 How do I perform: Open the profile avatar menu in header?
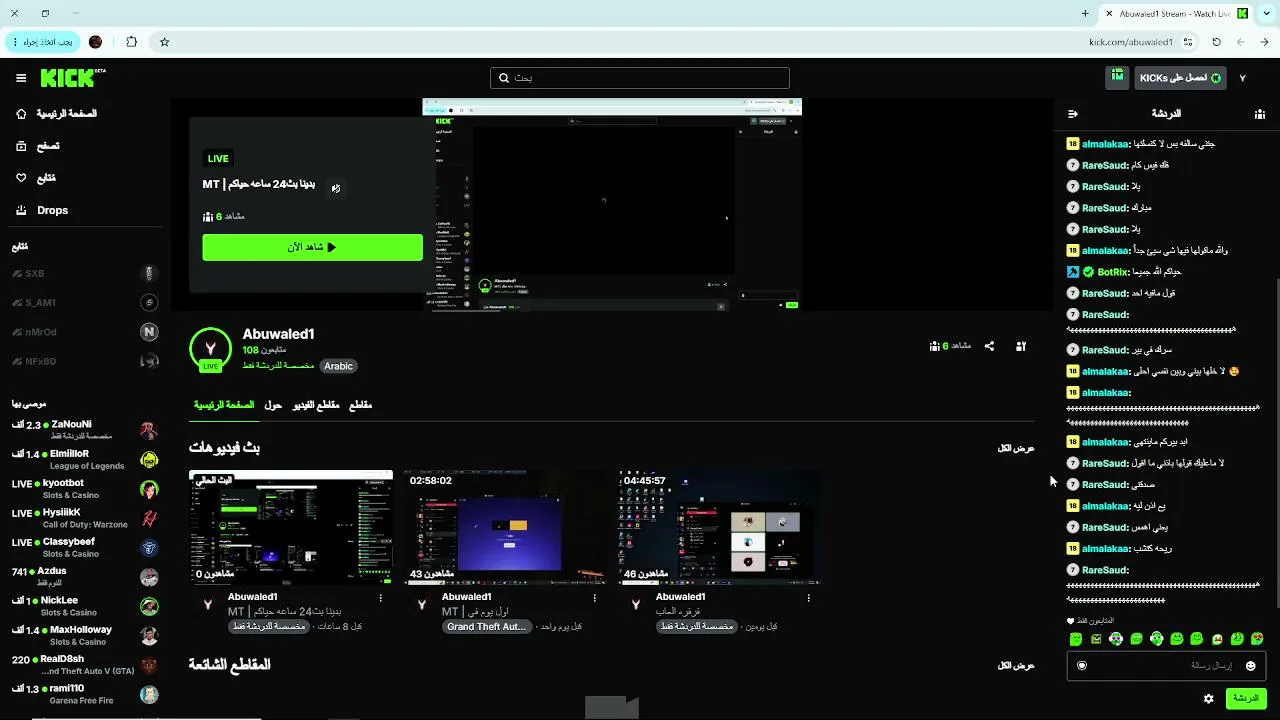[x=1243, y=78]
